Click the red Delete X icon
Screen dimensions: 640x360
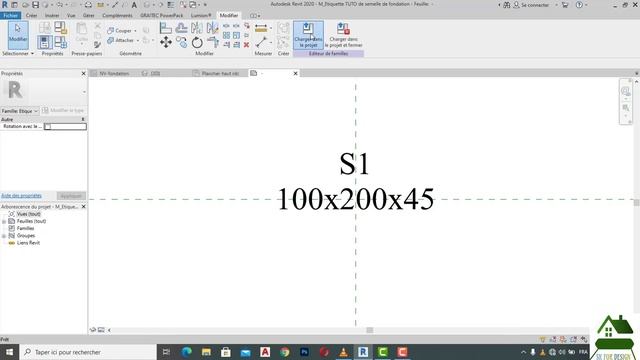(247, 45)
